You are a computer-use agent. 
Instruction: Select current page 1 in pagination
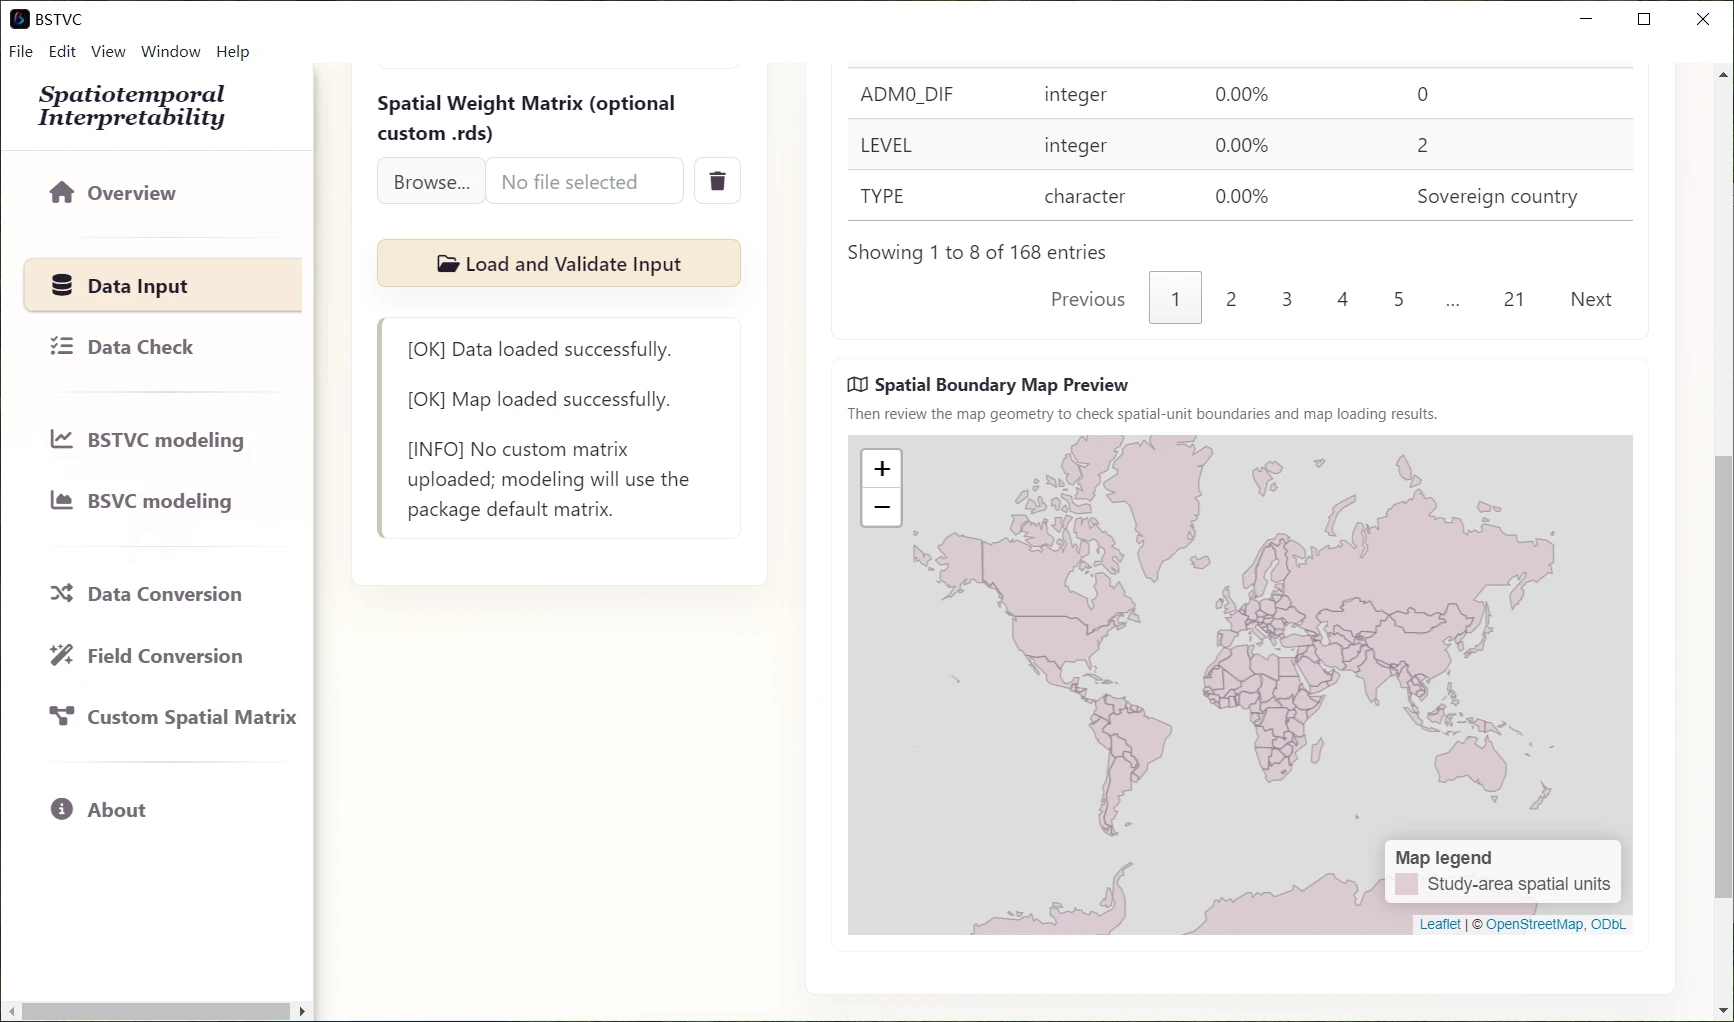coord(1175,298)
